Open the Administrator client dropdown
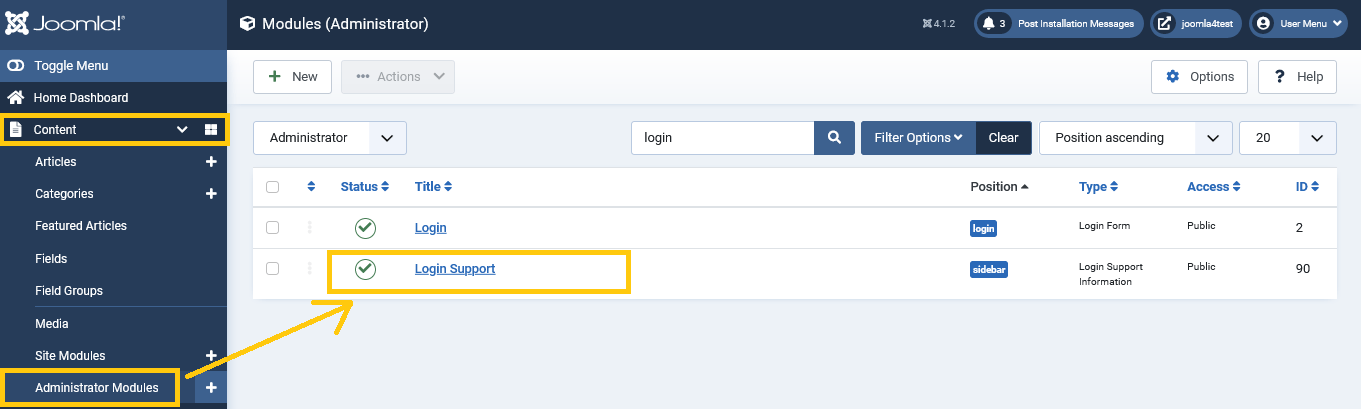 coord(330,138)
